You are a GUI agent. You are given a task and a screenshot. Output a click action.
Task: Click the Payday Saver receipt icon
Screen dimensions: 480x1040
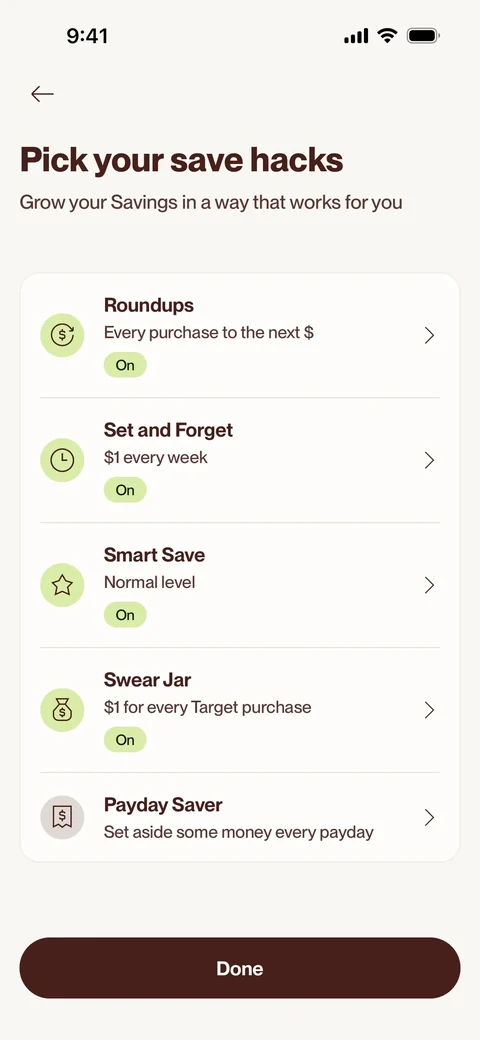(x=62, y=817)
